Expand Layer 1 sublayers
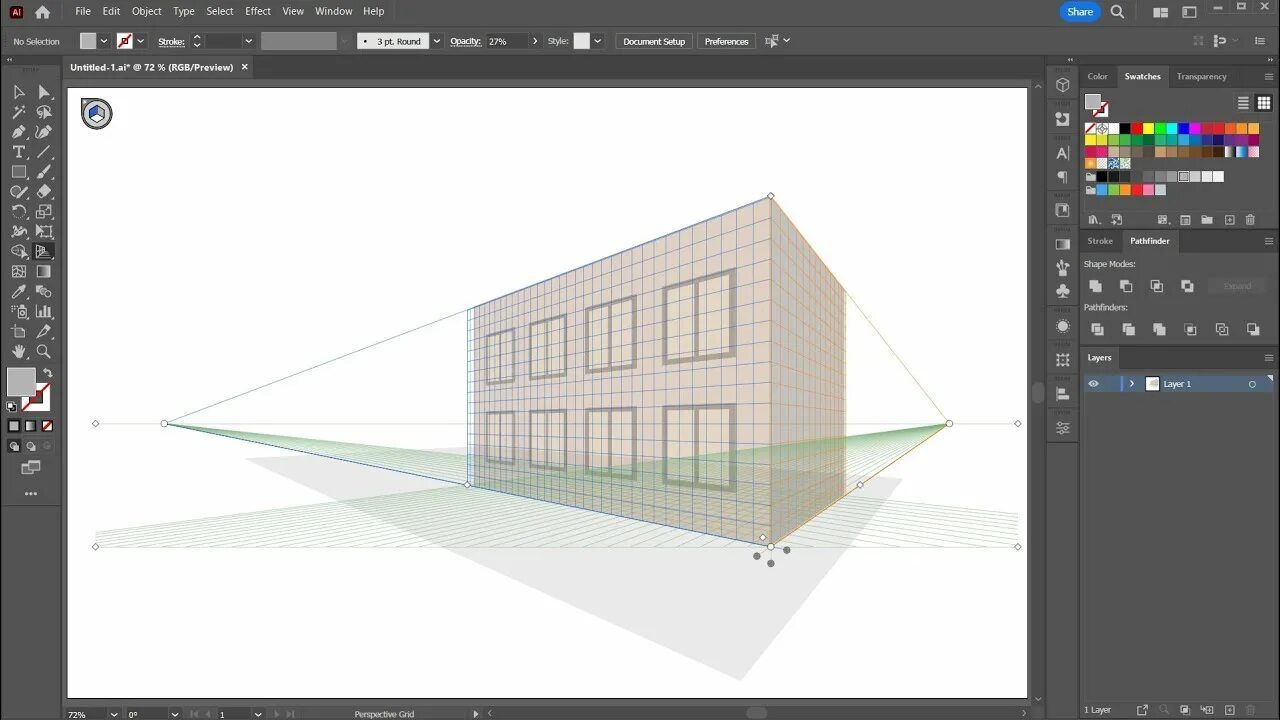The width and height of the screenshot is (1280, 720). [1131, 384]
